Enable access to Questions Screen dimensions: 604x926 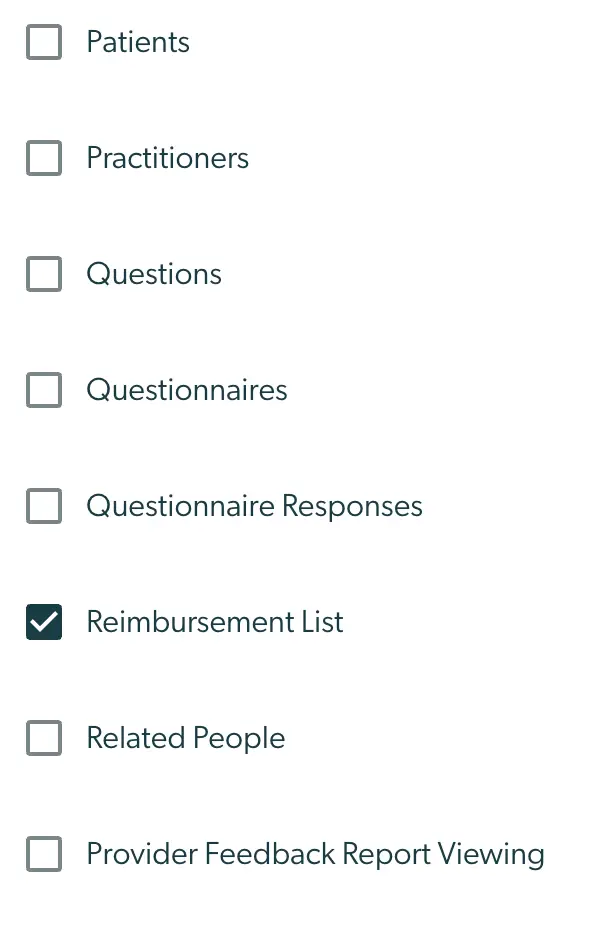coord(44,274)
